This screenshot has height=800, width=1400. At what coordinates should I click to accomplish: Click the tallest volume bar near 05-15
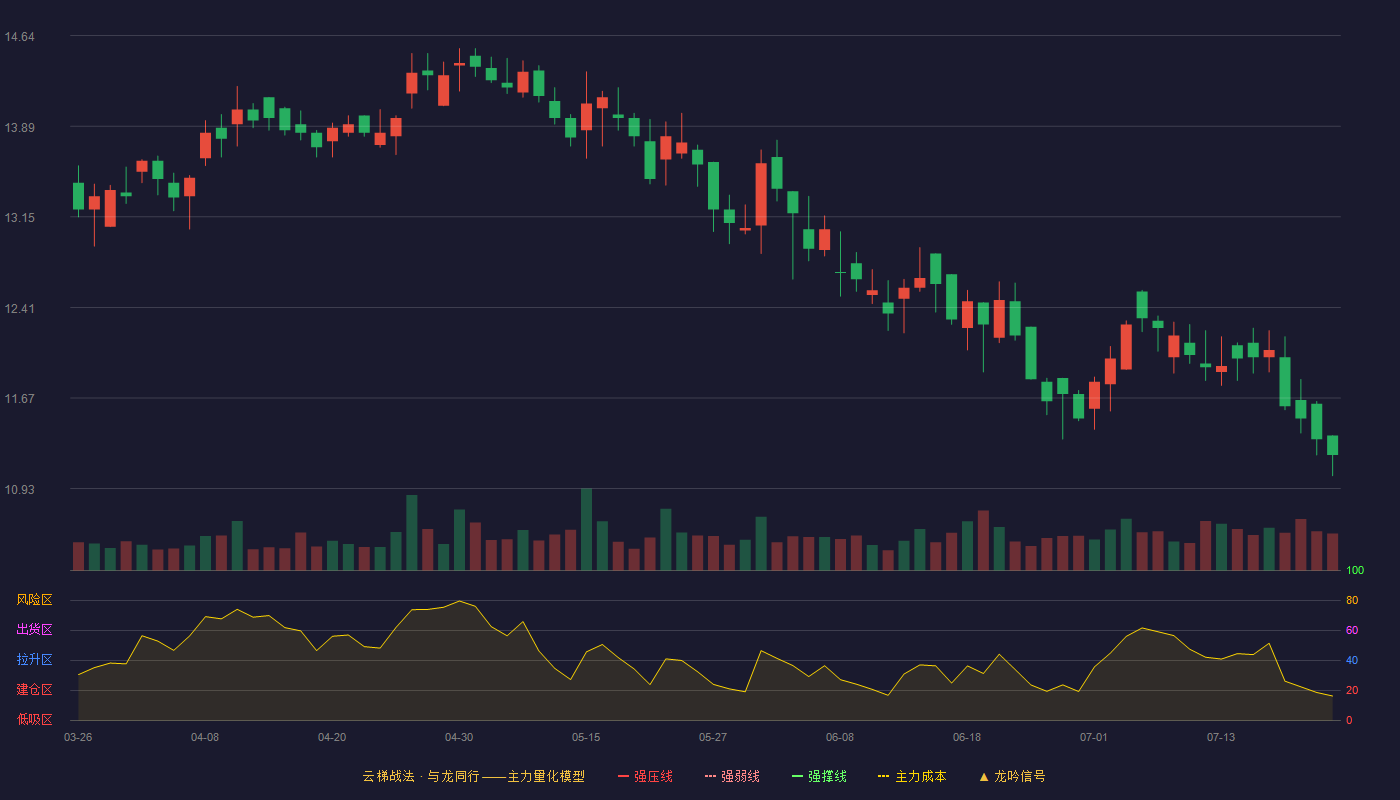click(586, 529)
